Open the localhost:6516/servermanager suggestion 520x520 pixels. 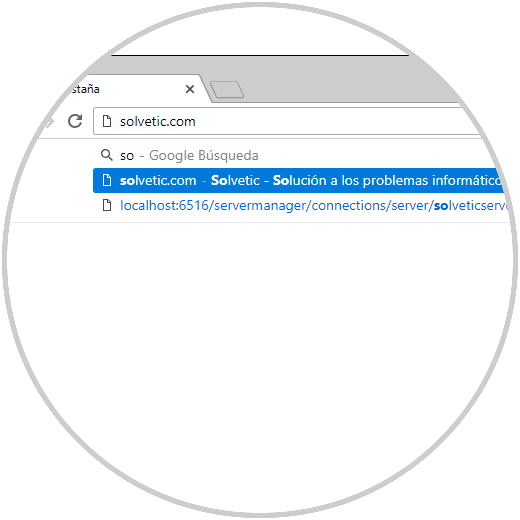pos(301,206)
